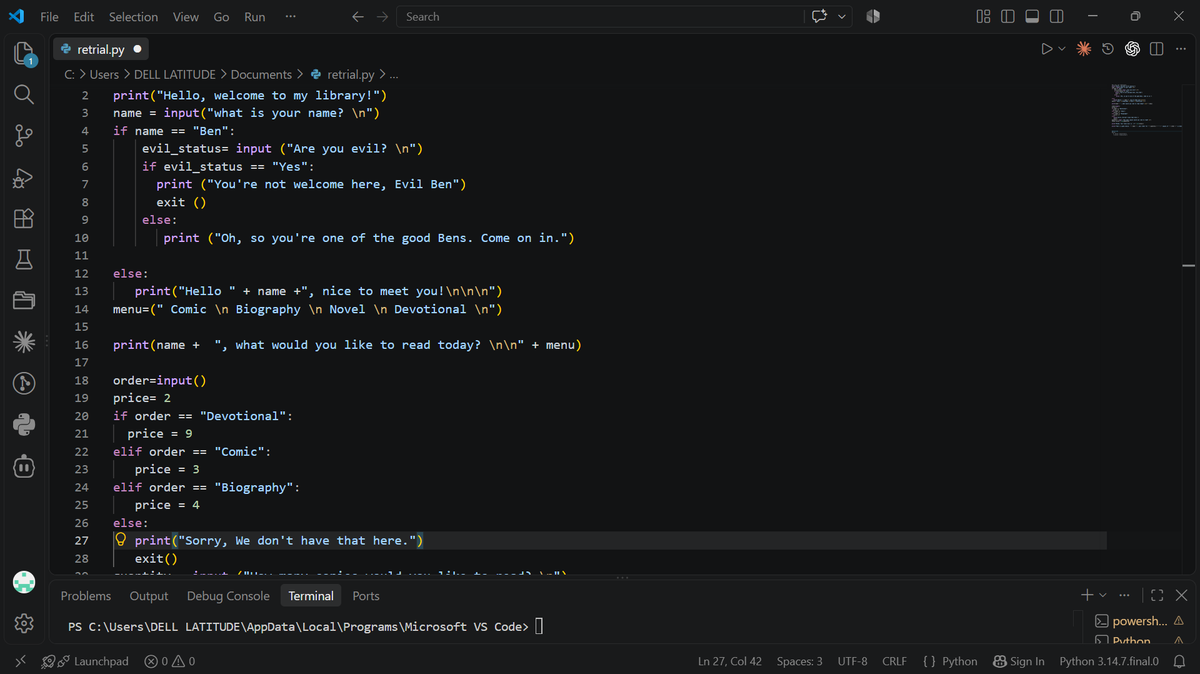Open the new terminal launch profile dropdown
This screenshot has width=1200, height=674.
tap(1103, 596)
